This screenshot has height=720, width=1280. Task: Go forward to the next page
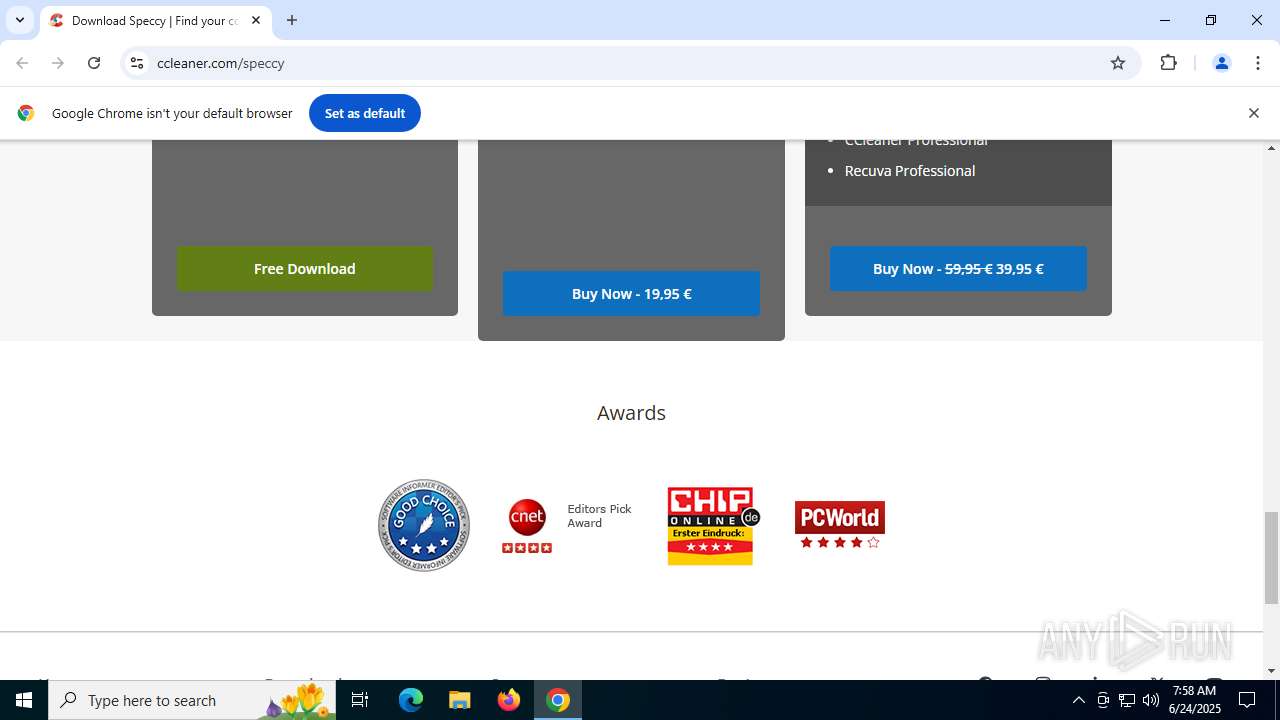pos(58,63)
